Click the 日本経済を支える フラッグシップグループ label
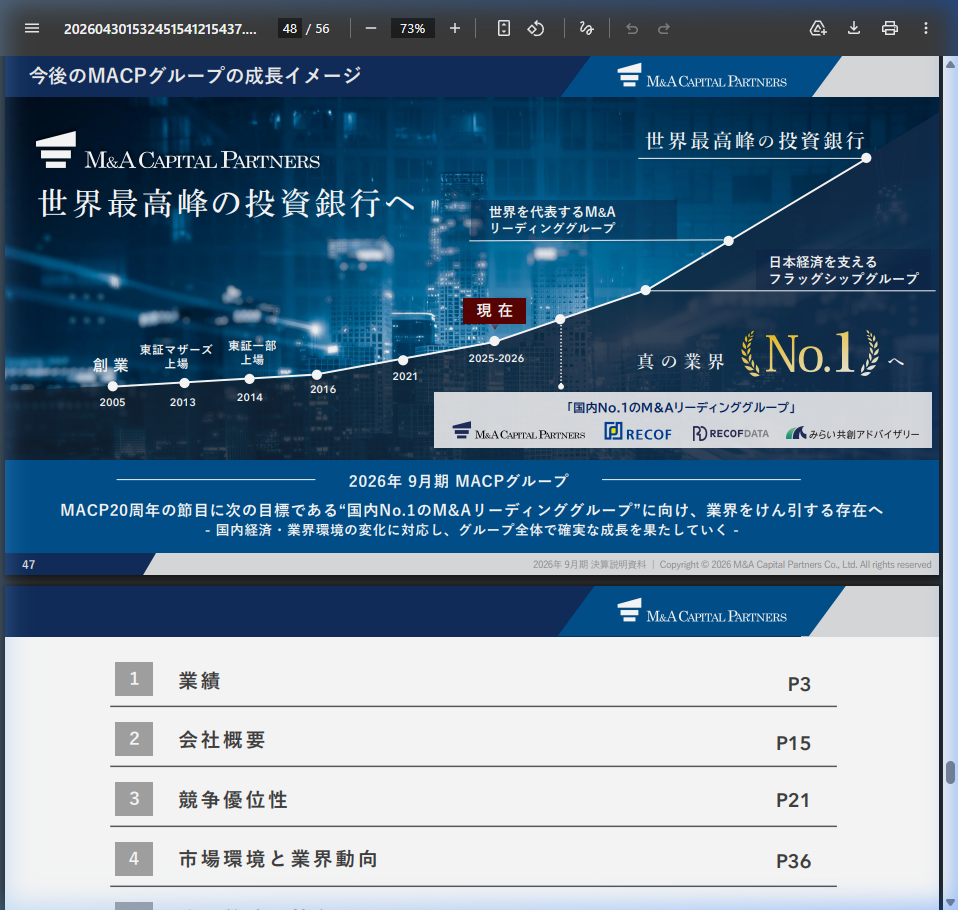 click(844, 270)
